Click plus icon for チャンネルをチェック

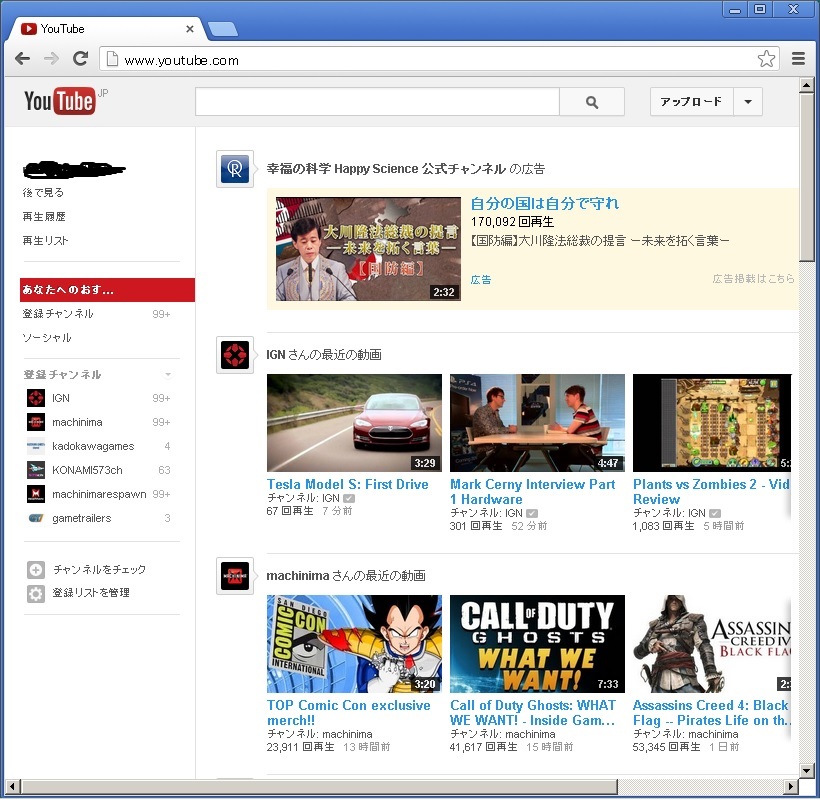[x=36, y=569]
